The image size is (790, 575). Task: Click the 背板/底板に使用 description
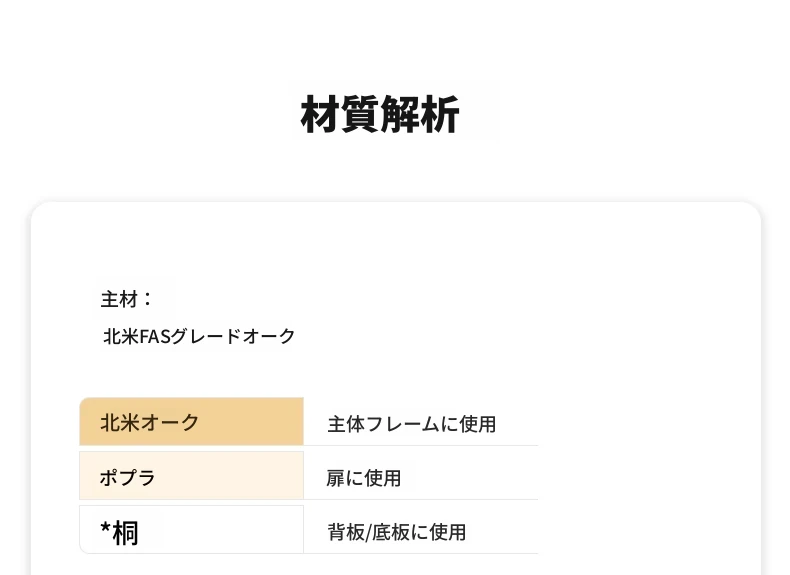(397, 532)
